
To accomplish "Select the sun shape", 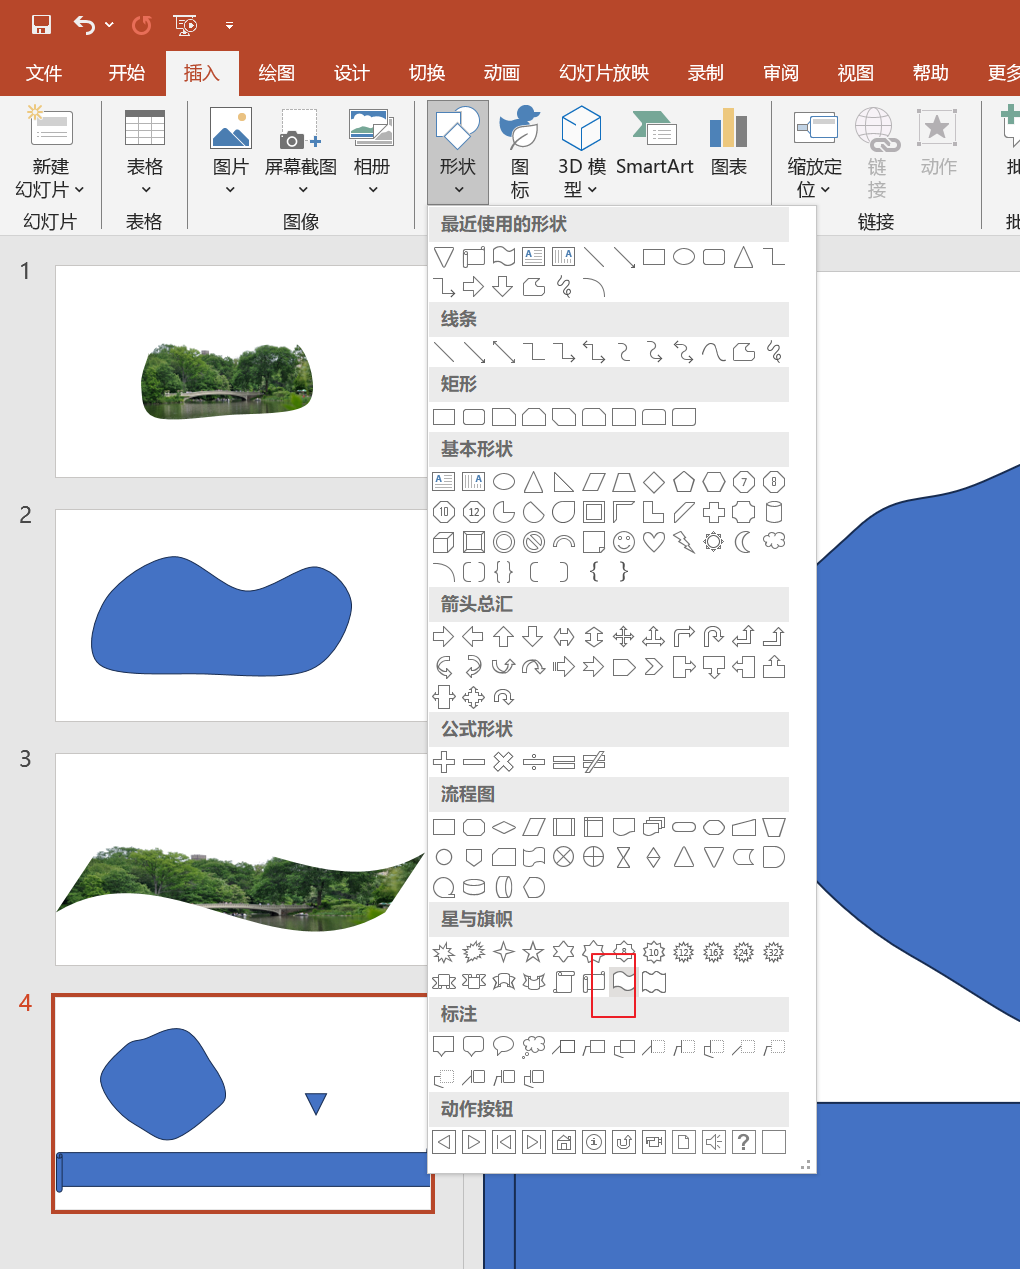I will [714, 542].
